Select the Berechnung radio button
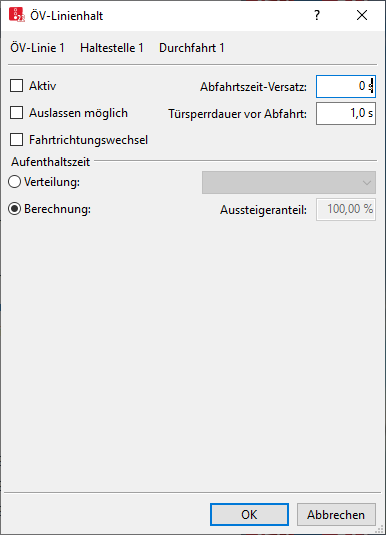386x535 pixels. pyautogui.click(x=15, y=209)
